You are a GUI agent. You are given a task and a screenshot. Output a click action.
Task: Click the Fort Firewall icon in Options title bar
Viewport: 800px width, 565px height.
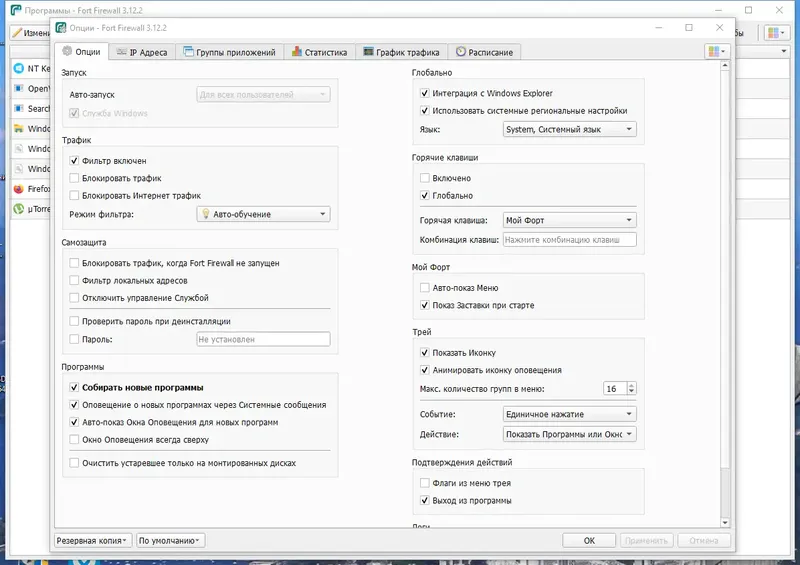point(61,28)
